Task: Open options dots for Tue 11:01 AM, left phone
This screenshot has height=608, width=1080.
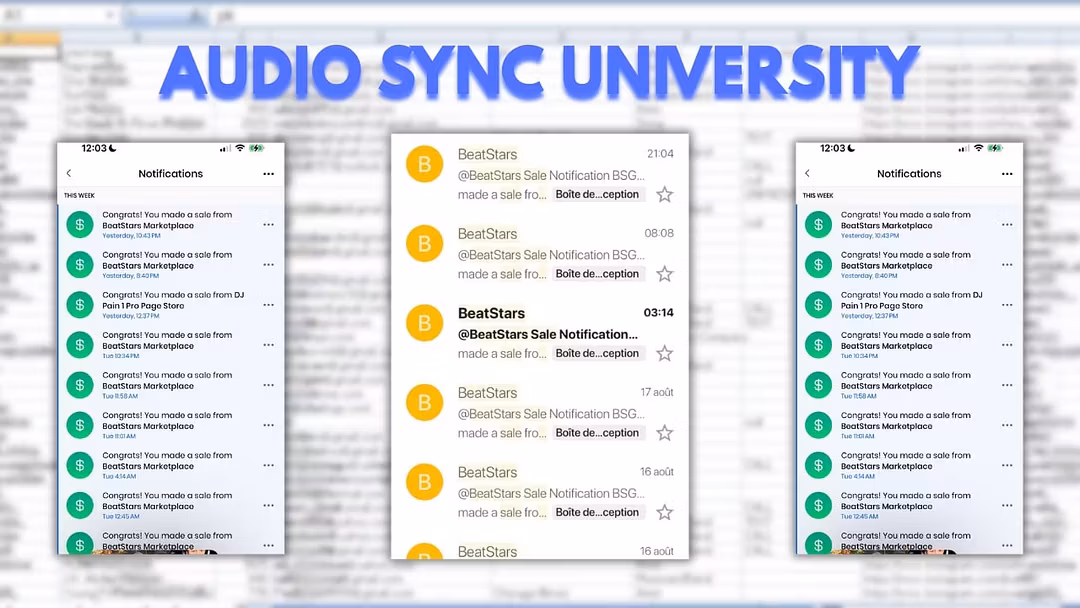Action: (269, 425)
